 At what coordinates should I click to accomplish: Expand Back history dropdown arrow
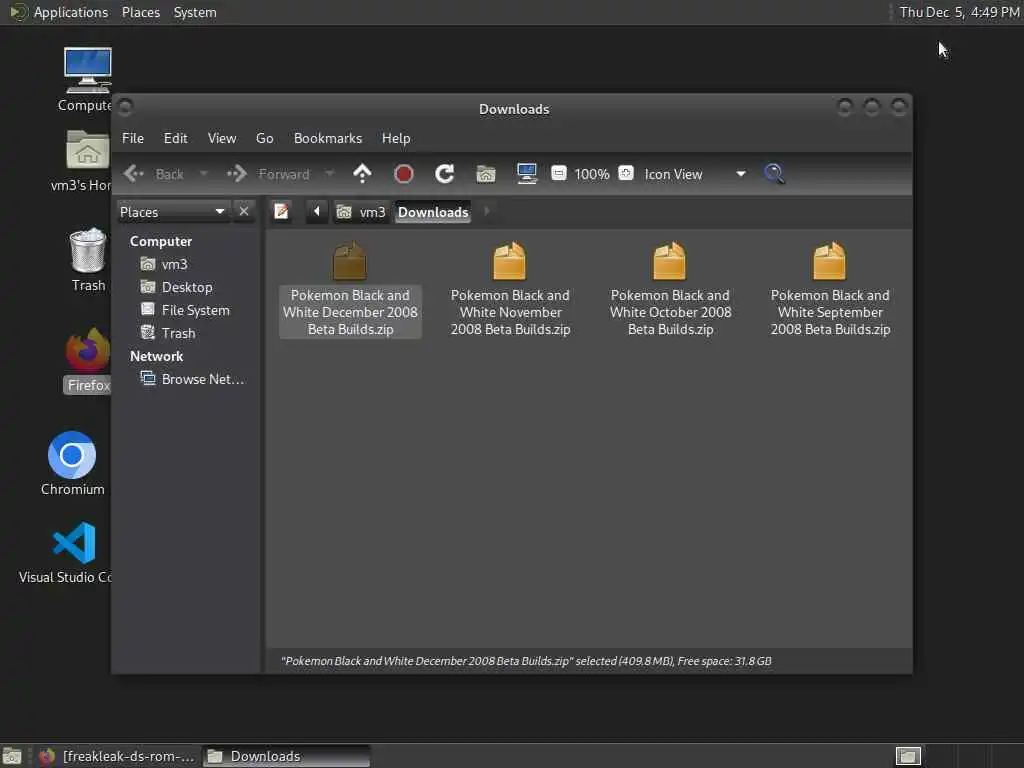(204, 174)
